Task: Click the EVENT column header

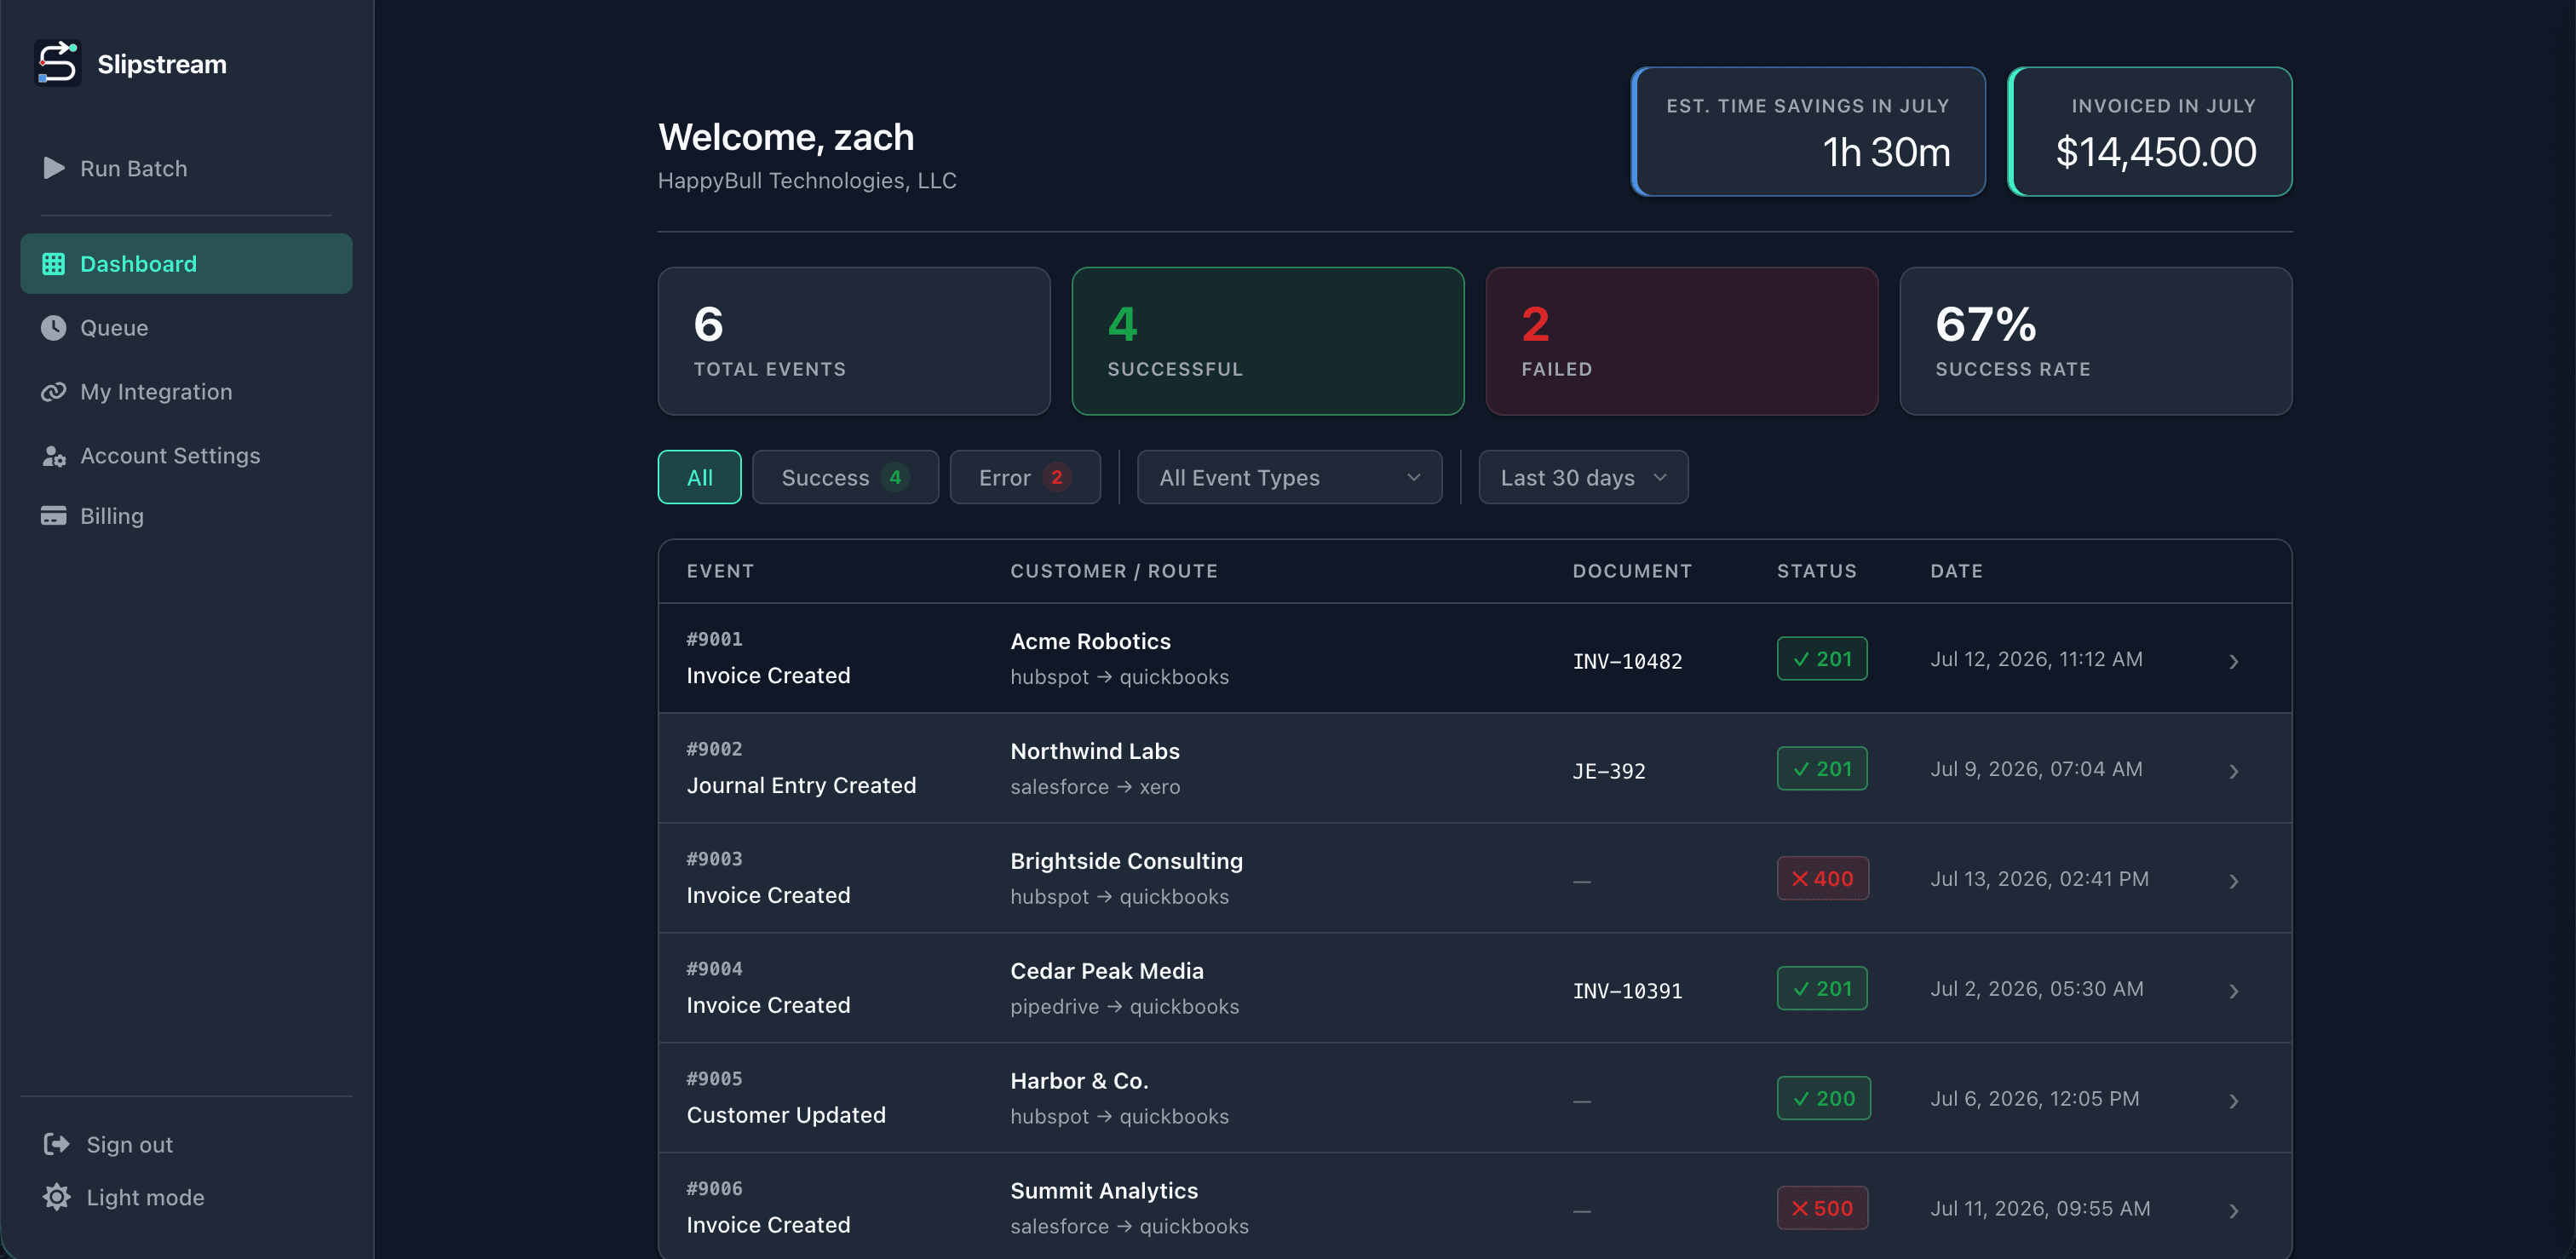Action: tap(720, 571)
